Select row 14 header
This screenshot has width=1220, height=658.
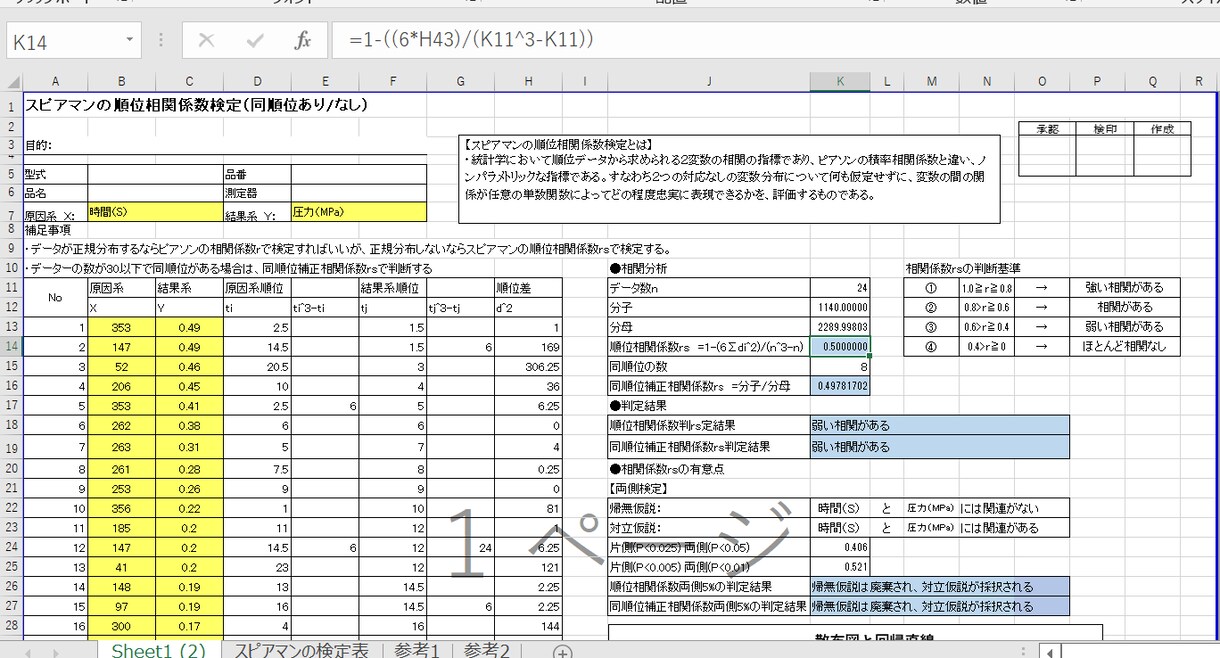(11, 346)
